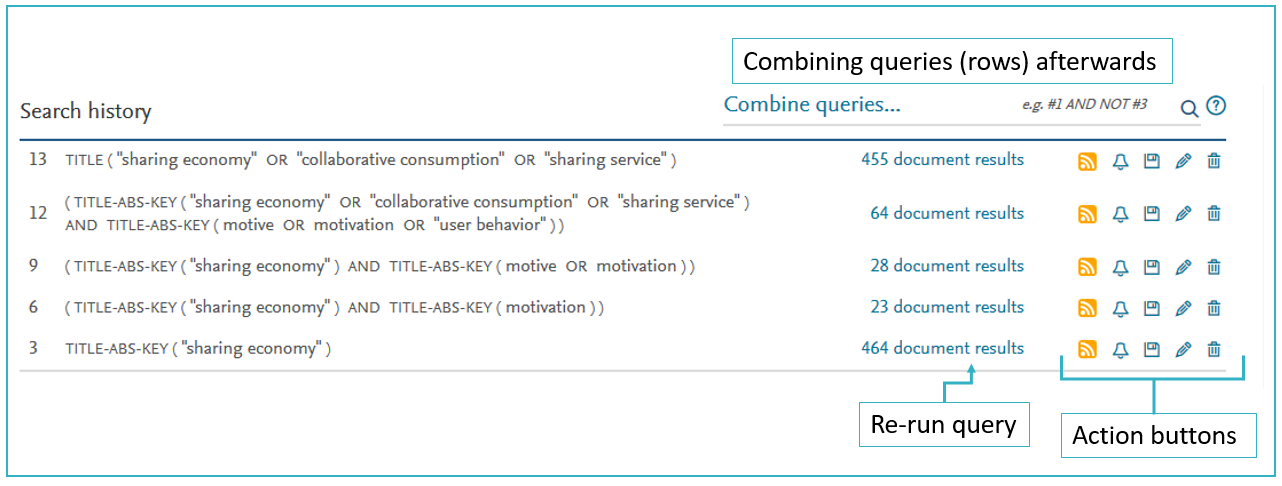The height and width of the screenshot is (486, 1282).
Task: Save query 9 using the disk icon
Action: (x=1152, y=267)
